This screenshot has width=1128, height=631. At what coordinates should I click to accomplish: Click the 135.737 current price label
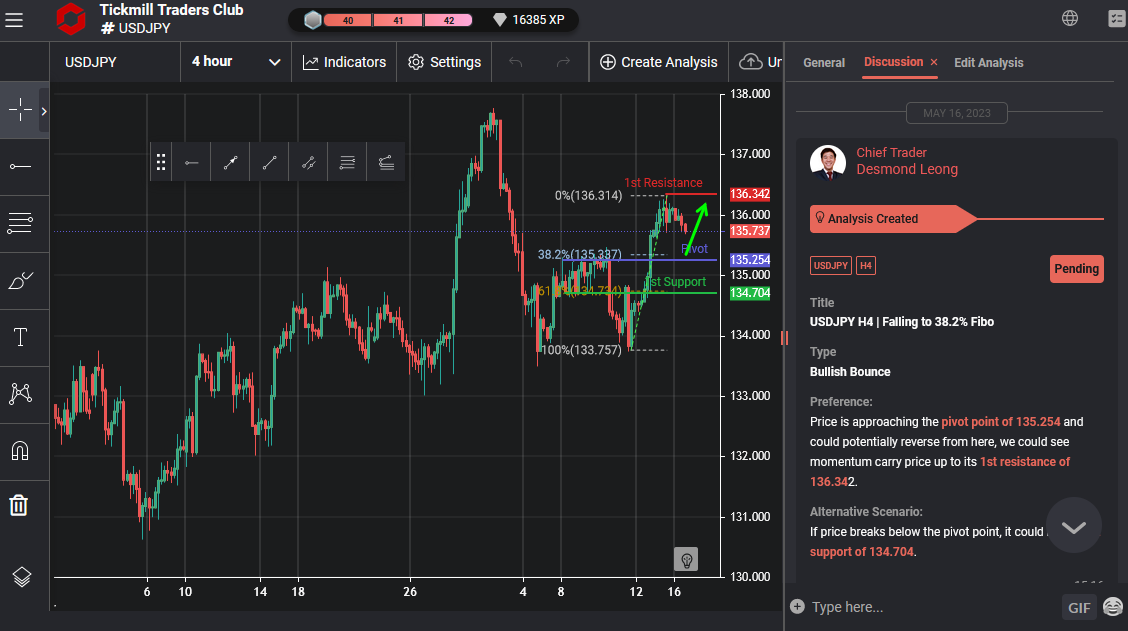point(750,231)
